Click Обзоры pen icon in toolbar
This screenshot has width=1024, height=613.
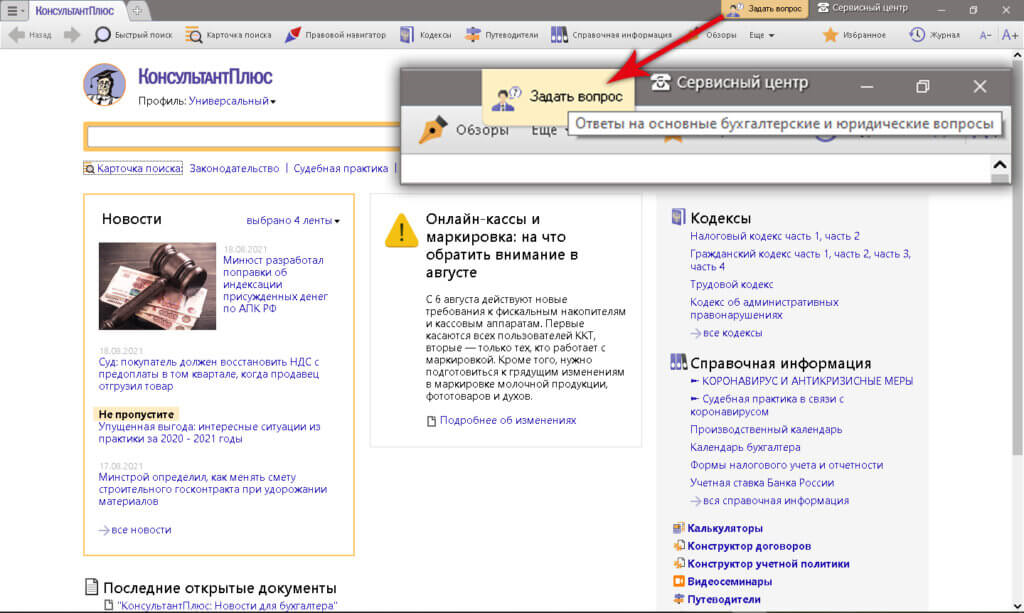click(696, 35)
